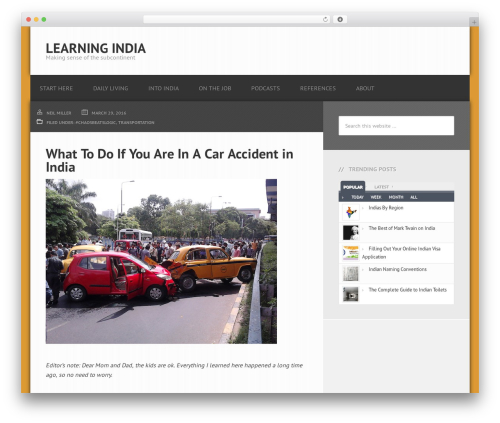Switch to the Latest tab

click(381, 187)
